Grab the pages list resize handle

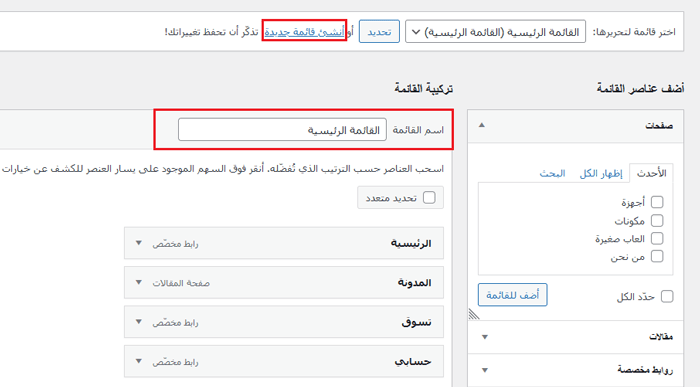tap(474, 314)
